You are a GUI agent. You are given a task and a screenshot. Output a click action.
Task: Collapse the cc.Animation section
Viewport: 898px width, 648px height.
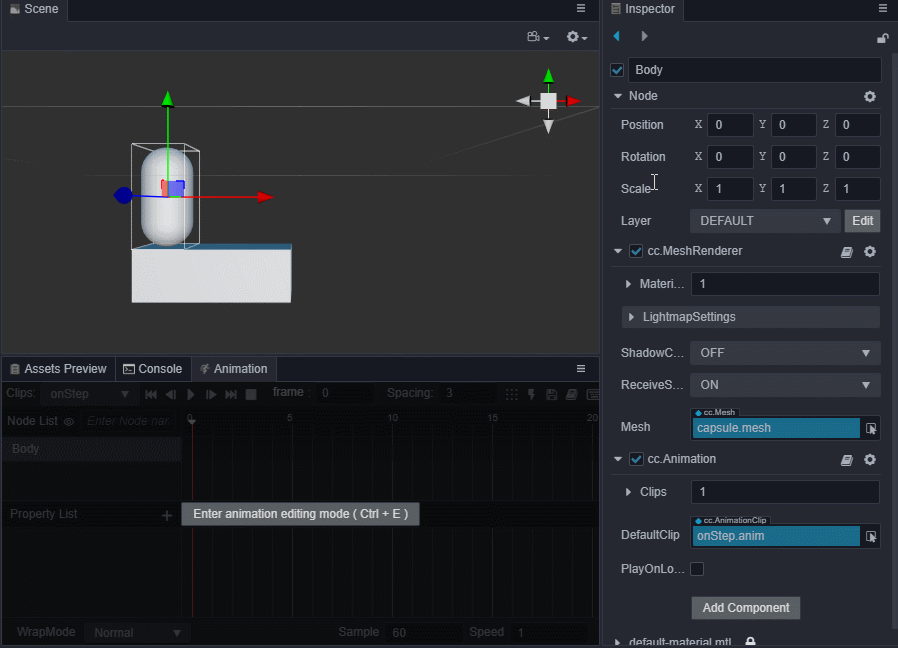tap(618, 459)
